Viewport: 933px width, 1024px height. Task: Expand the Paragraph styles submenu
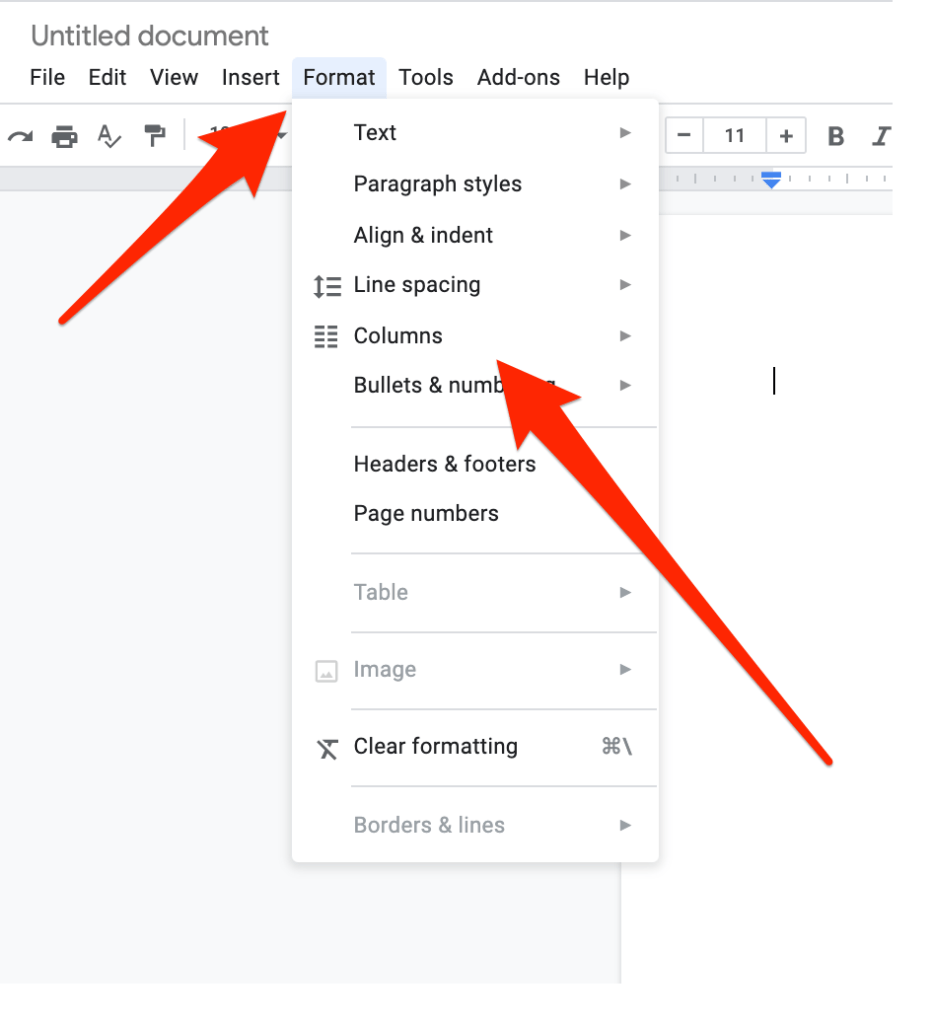tap(437, 184)
